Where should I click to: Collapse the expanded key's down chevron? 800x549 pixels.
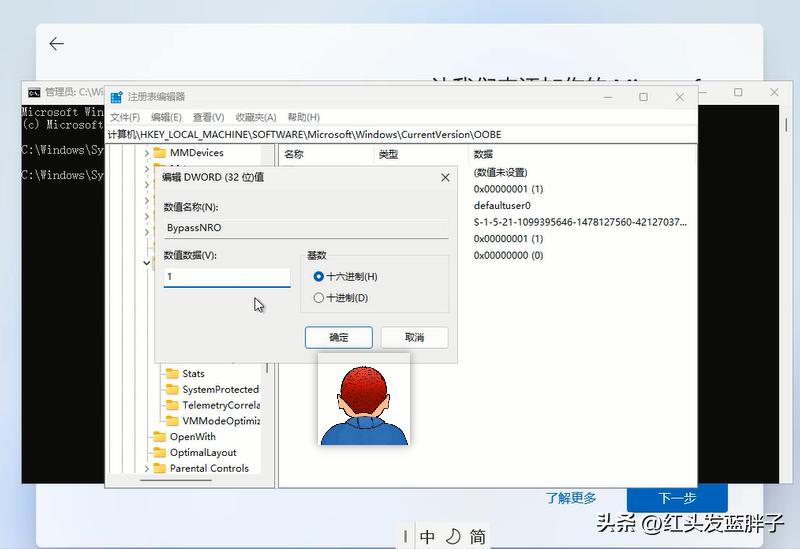[x=147, y=263]
